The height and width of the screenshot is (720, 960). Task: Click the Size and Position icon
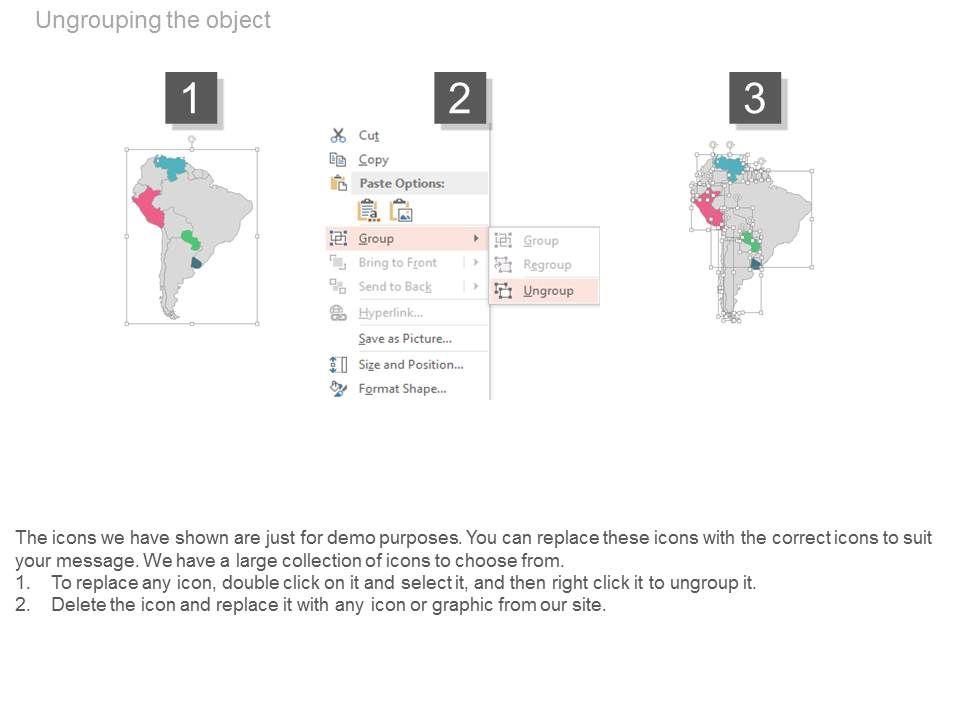point(338,364)
